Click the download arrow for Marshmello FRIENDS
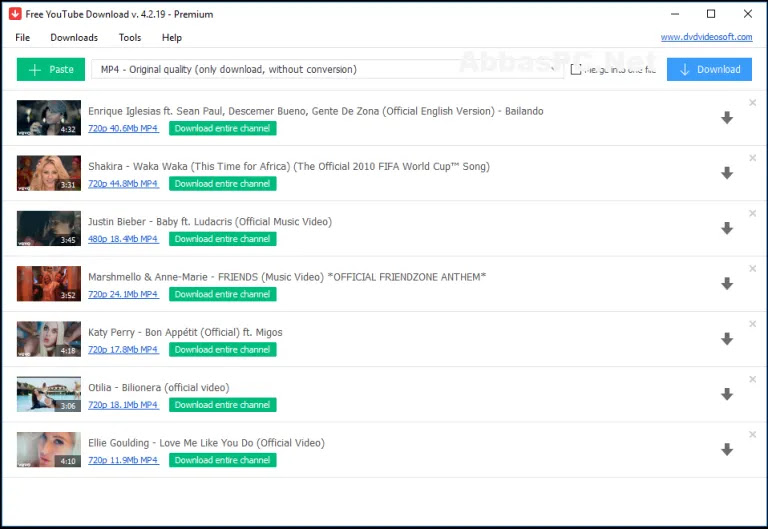768x529 pixels. [727, 284]
